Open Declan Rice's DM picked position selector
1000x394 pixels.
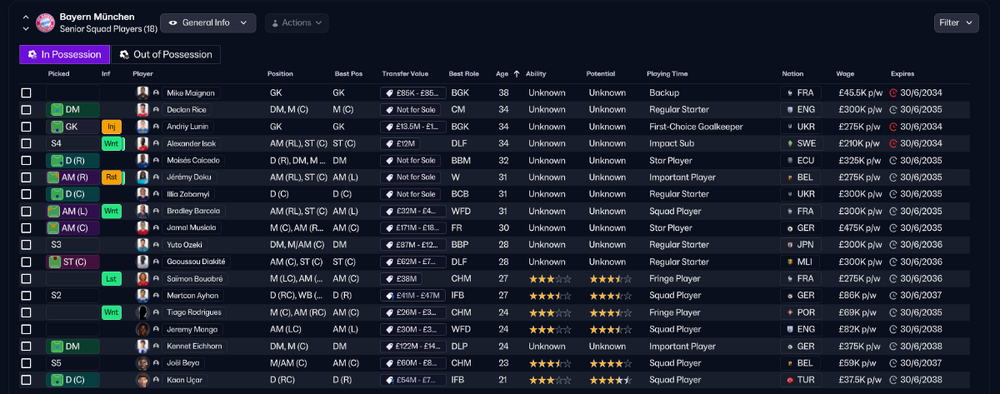(72, 110)
